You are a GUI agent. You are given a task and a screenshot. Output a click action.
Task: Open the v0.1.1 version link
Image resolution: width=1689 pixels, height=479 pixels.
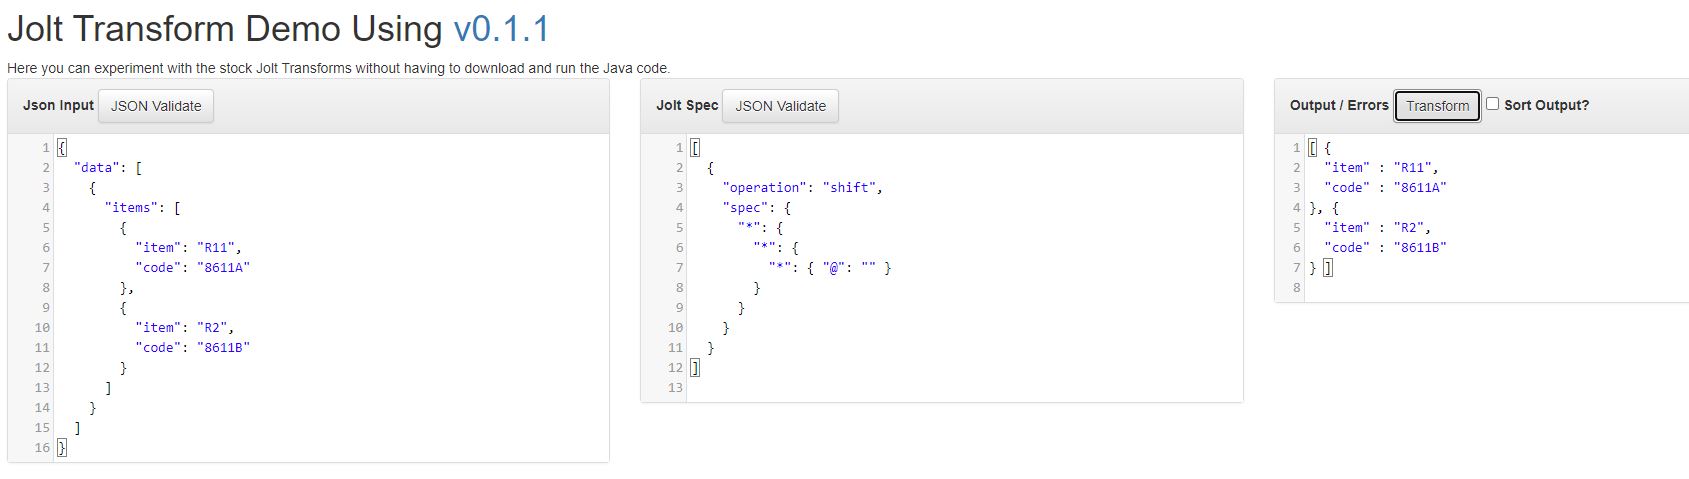[501, 29]
